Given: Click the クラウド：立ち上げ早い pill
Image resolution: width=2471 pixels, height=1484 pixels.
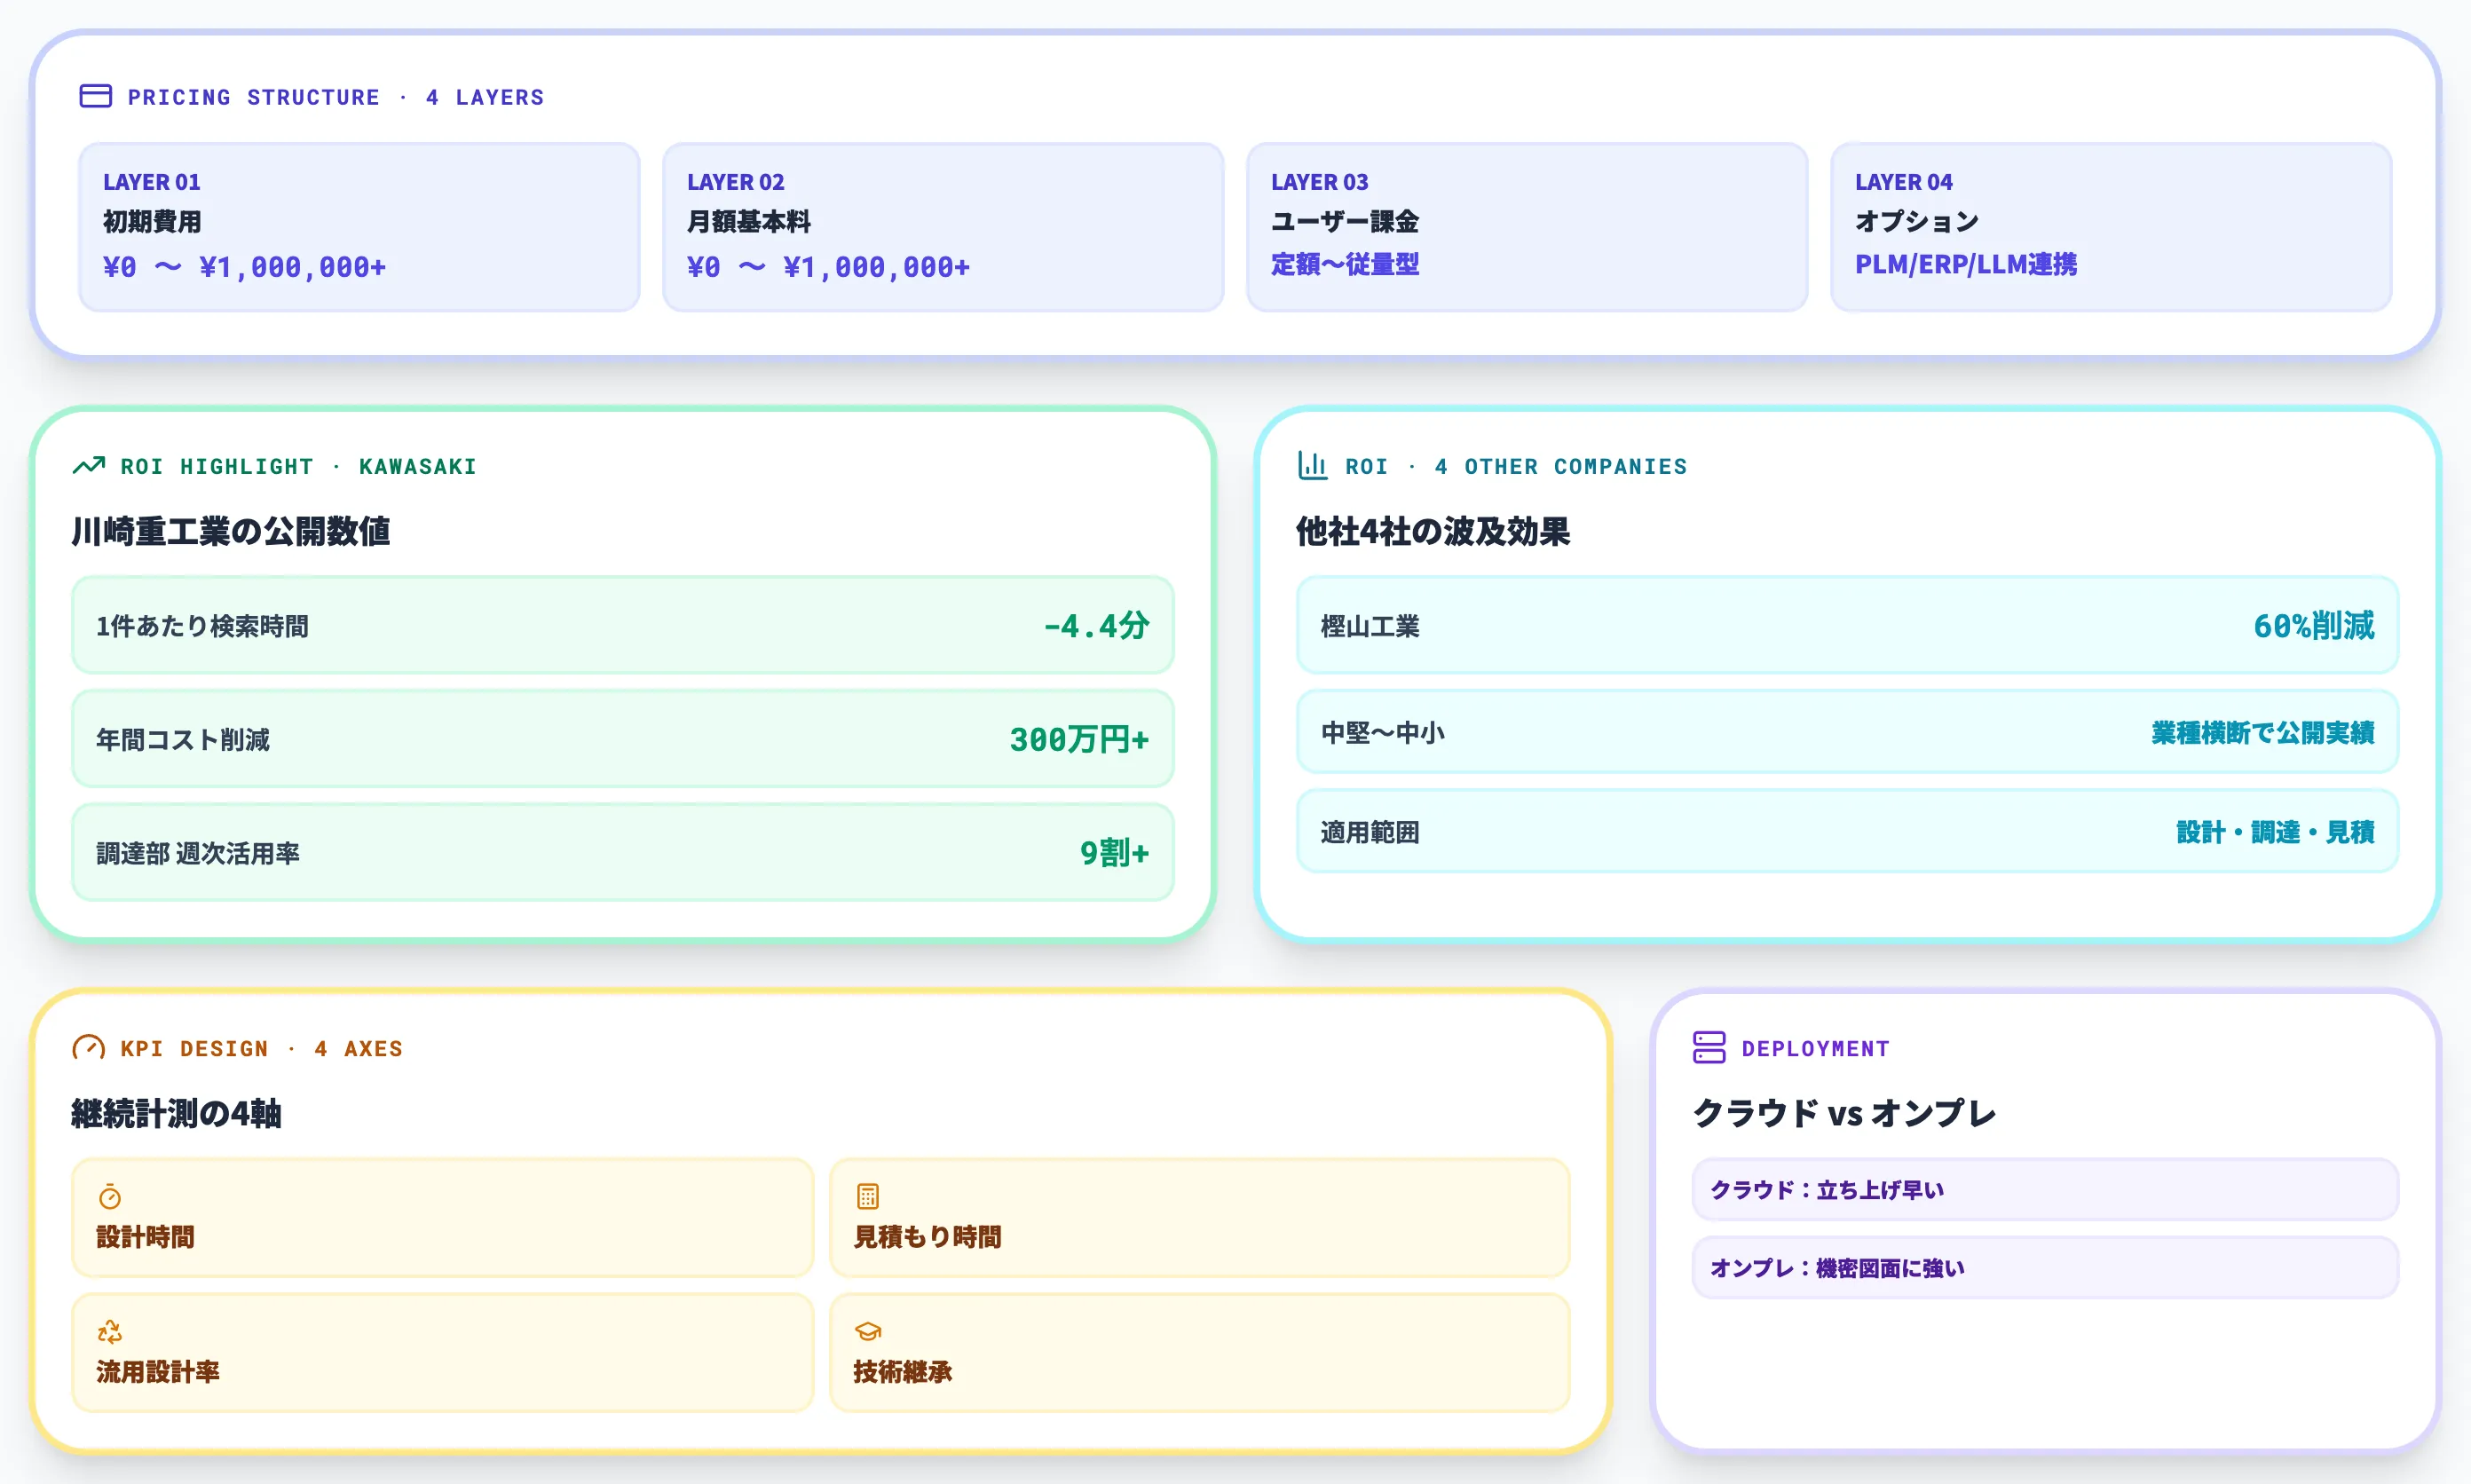Looking at the screenshot, I should 2045,1189.
